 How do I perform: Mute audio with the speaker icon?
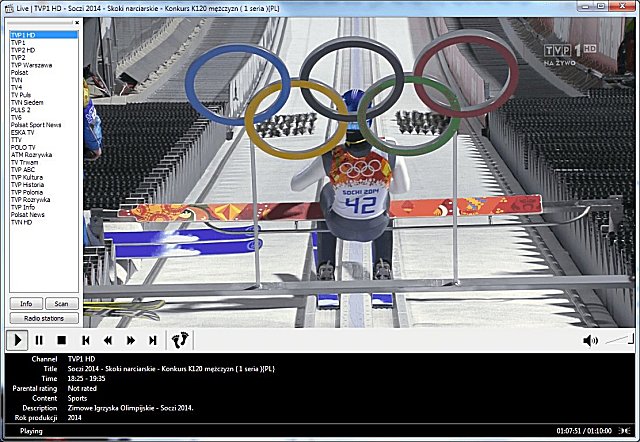pyautogui.click(x=590, y=340)
